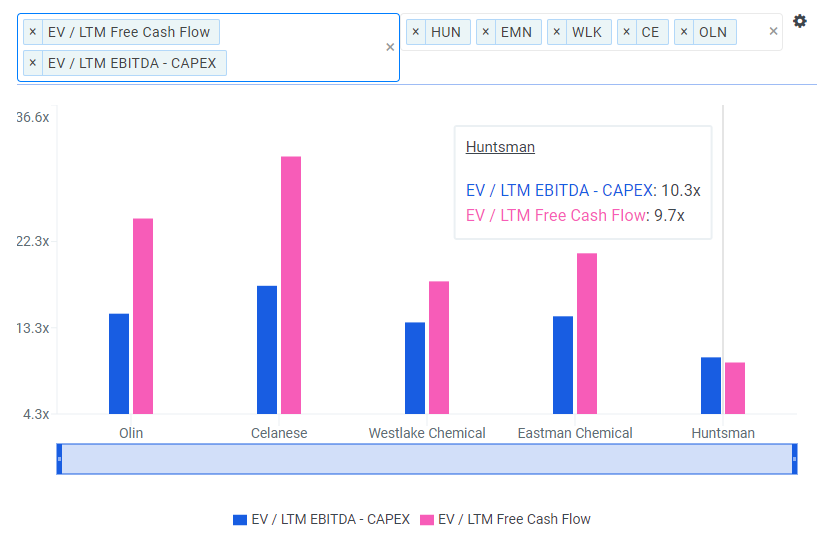825x536 pixels.
Task: Select Eastman Chemical blue bar
Action: 563,365
